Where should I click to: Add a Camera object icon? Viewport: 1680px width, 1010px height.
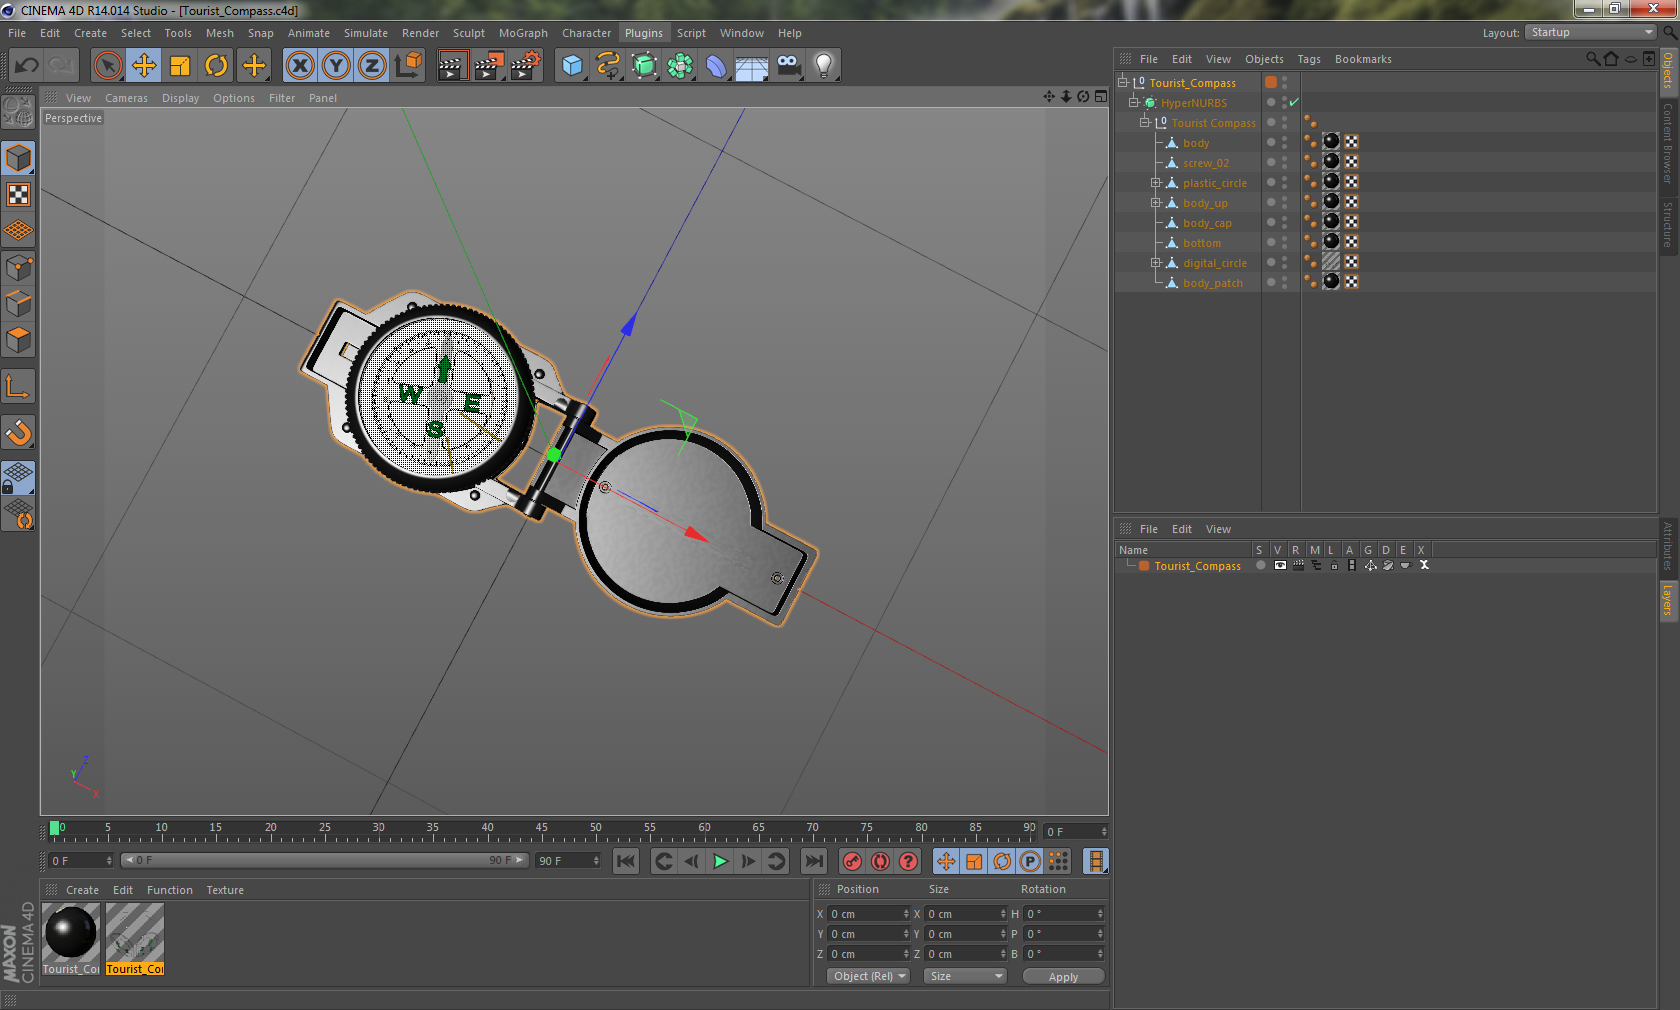point(788,66)
